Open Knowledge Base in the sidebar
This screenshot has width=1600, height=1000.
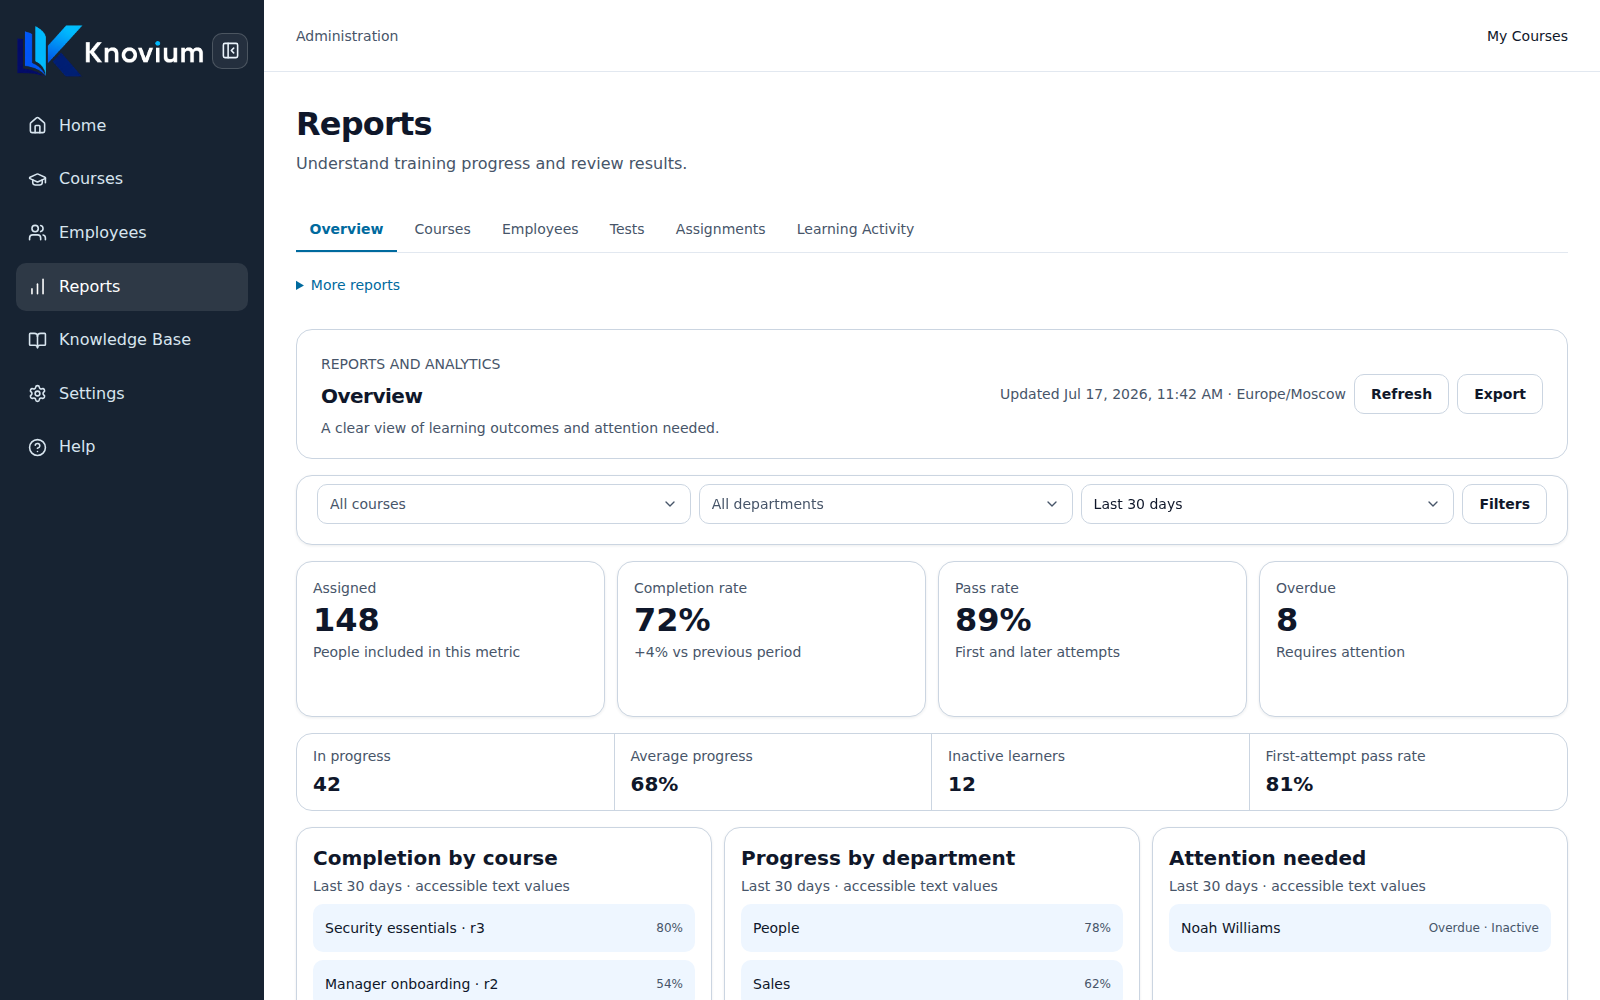(x=132, y=340)
